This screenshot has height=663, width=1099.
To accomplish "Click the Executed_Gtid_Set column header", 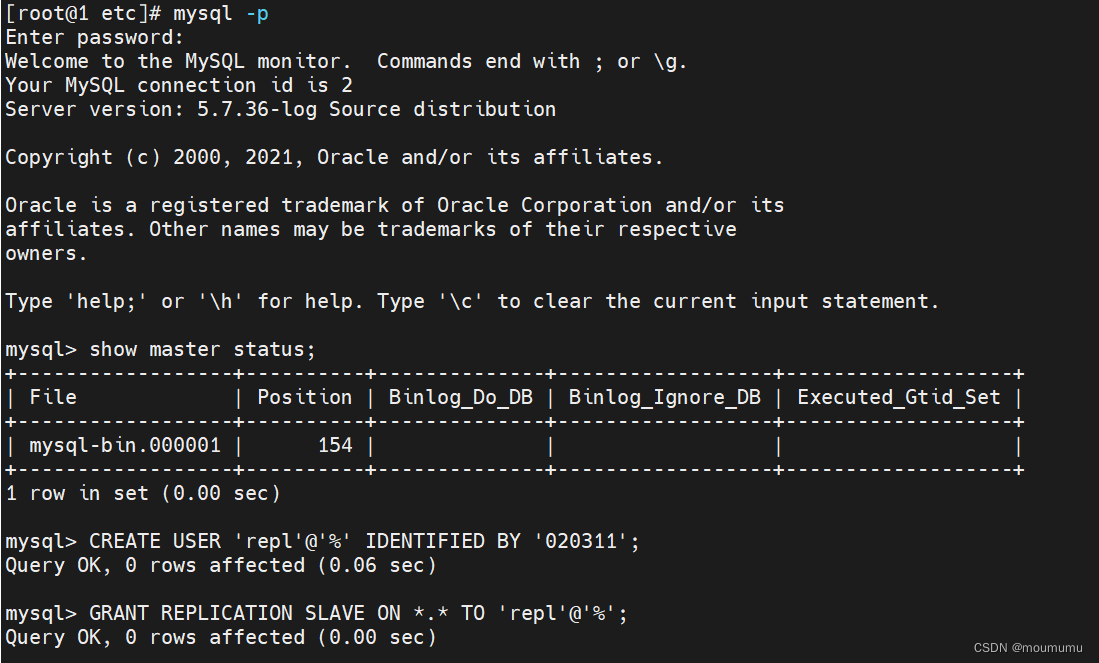I will 898,397.
